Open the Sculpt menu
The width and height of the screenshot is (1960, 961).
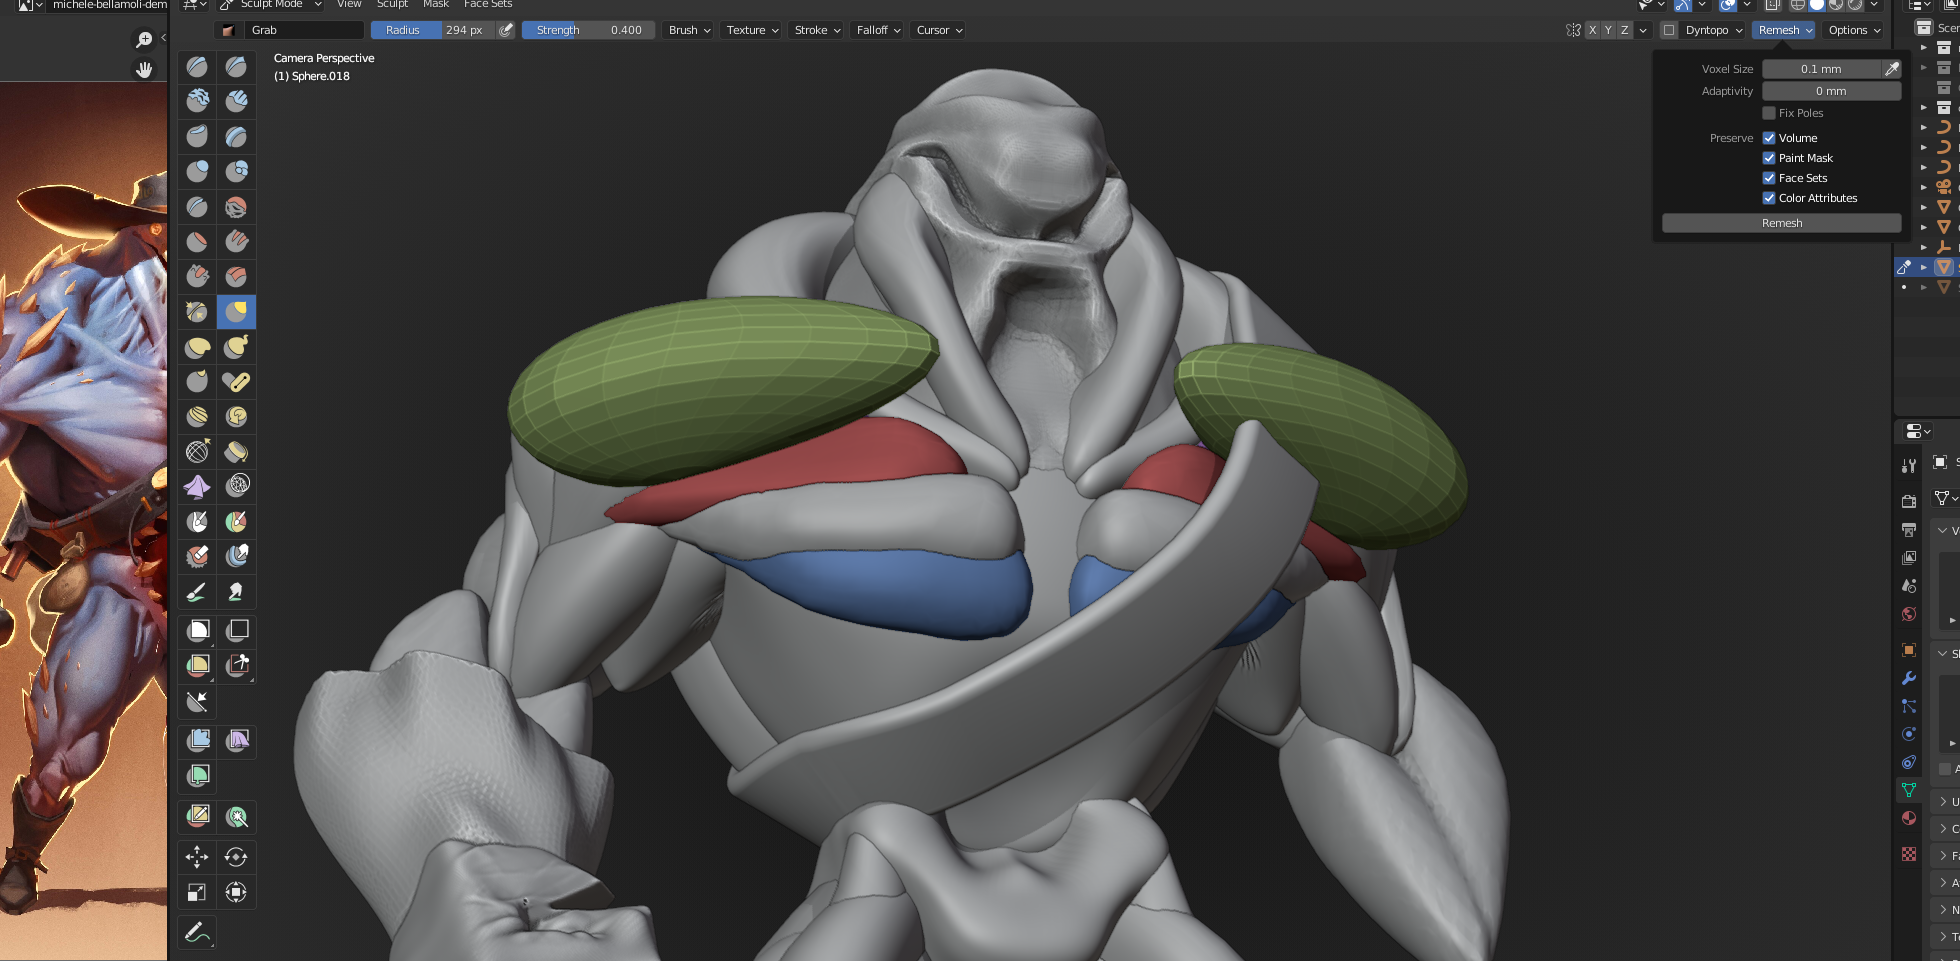pos(392,4)
